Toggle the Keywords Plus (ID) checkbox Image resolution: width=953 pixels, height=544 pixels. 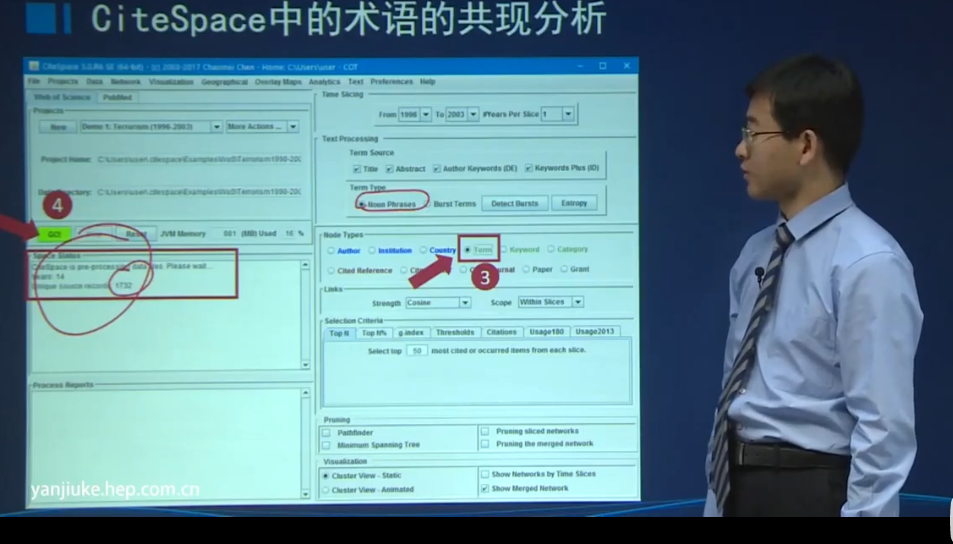(x=529, y=168)
